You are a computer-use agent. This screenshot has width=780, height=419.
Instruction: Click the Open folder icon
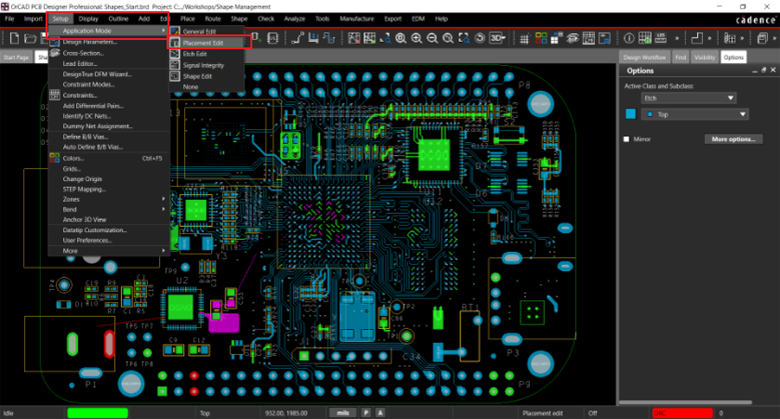[x=30, y=38]
